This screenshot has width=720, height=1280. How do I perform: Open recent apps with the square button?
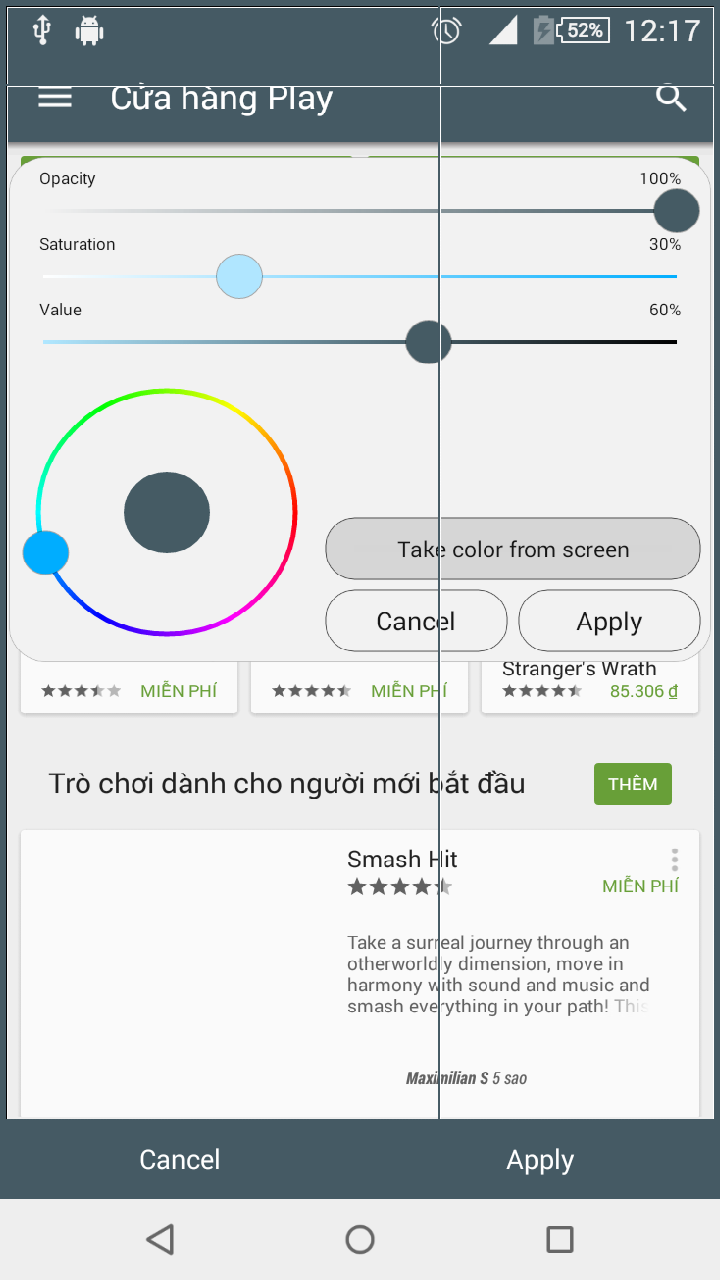(560, 1240)
